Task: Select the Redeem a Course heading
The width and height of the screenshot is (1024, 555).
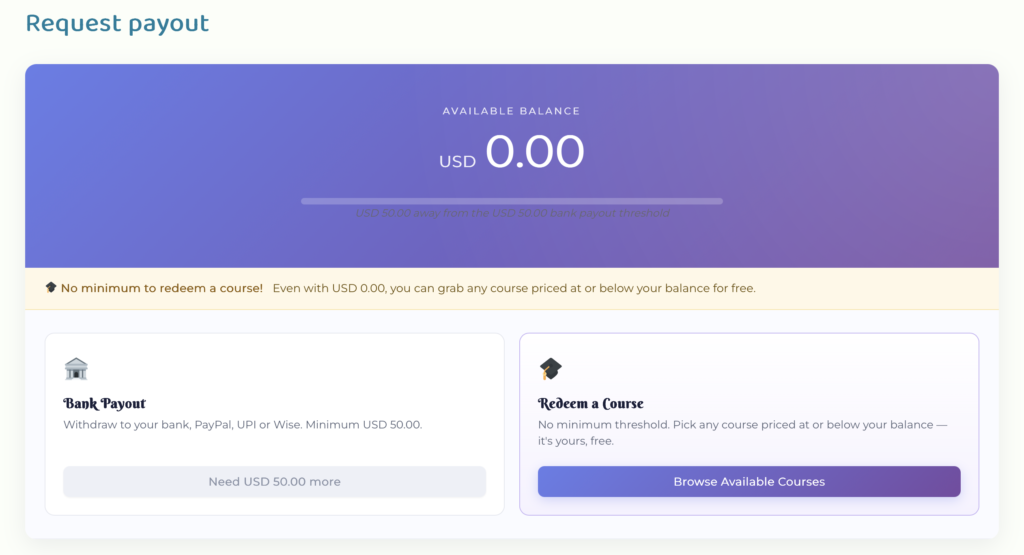Action: (590, 404)
